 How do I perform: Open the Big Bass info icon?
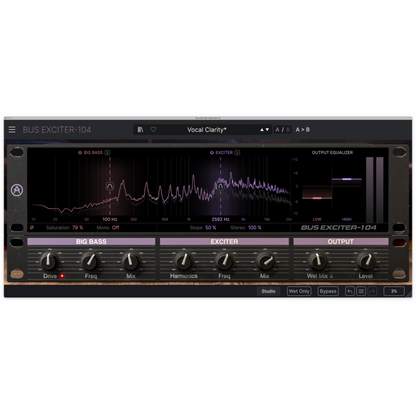pos(108,152)
